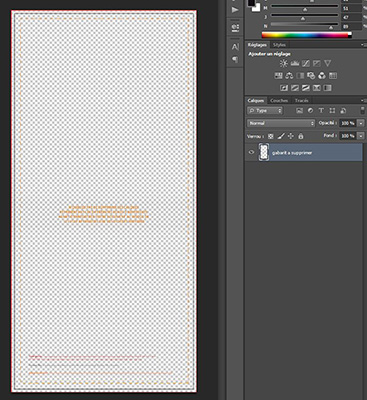Toggle lock transparent pixels
Image resolution: width=367 pixels, height=400 pixels.
pyautogui.click(x=271, y=136)
